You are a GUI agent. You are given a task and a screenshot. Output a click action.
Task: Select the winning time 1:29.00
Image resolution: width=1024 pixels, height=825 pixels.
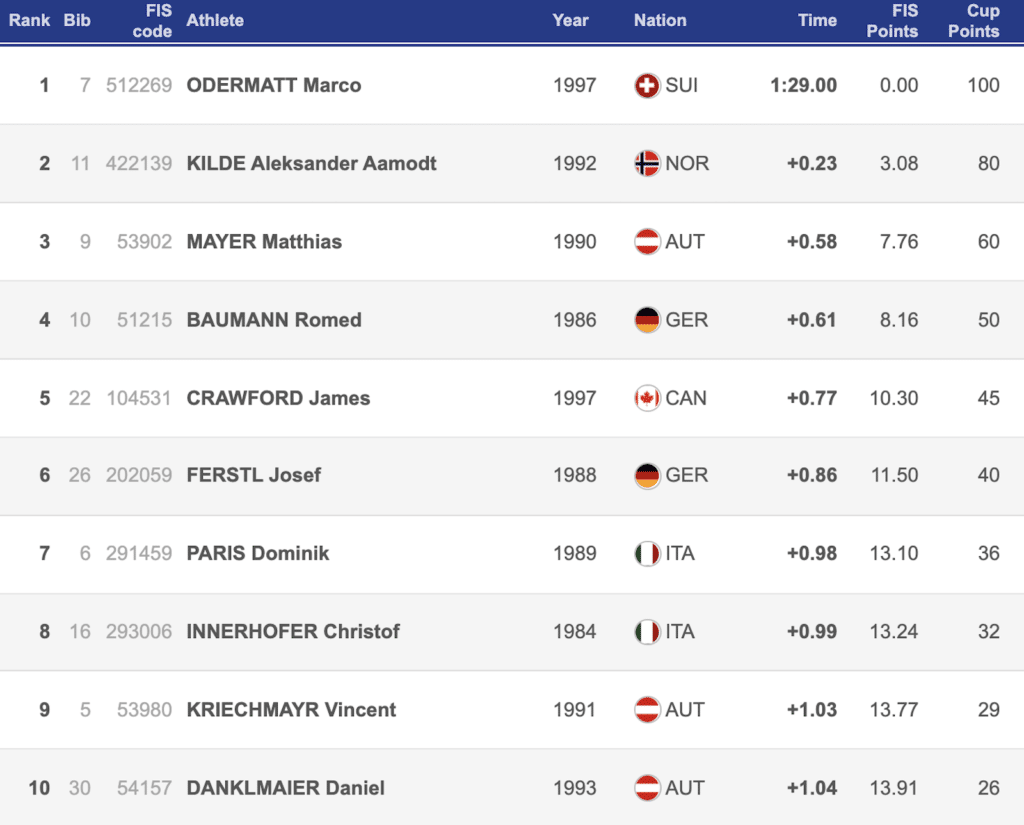pyautogui.click(x=803, y=85)
